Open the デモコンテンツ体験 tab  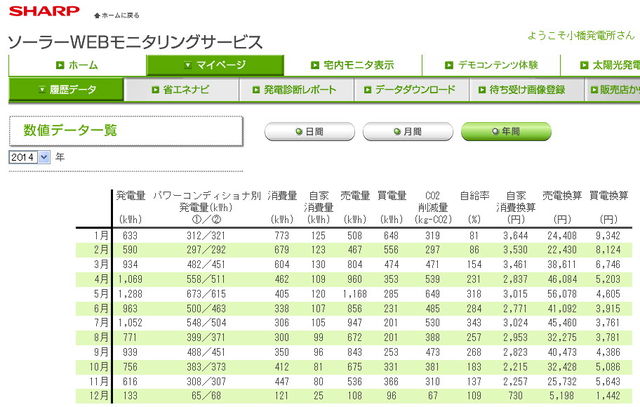491,65
